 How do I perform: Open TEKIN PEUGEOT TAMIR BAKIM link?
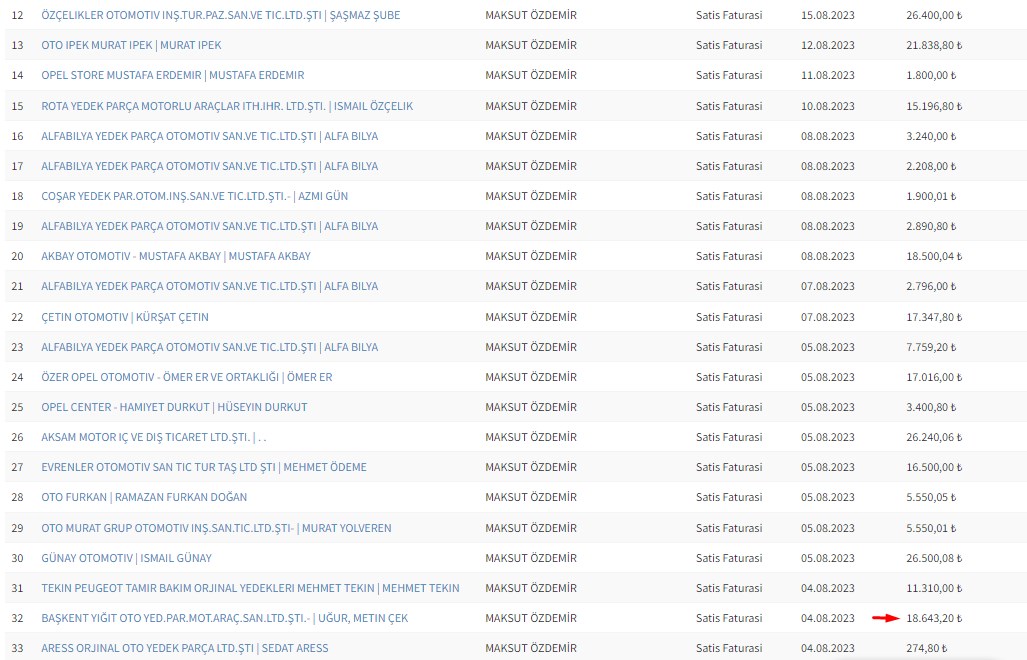pos(250,588)
